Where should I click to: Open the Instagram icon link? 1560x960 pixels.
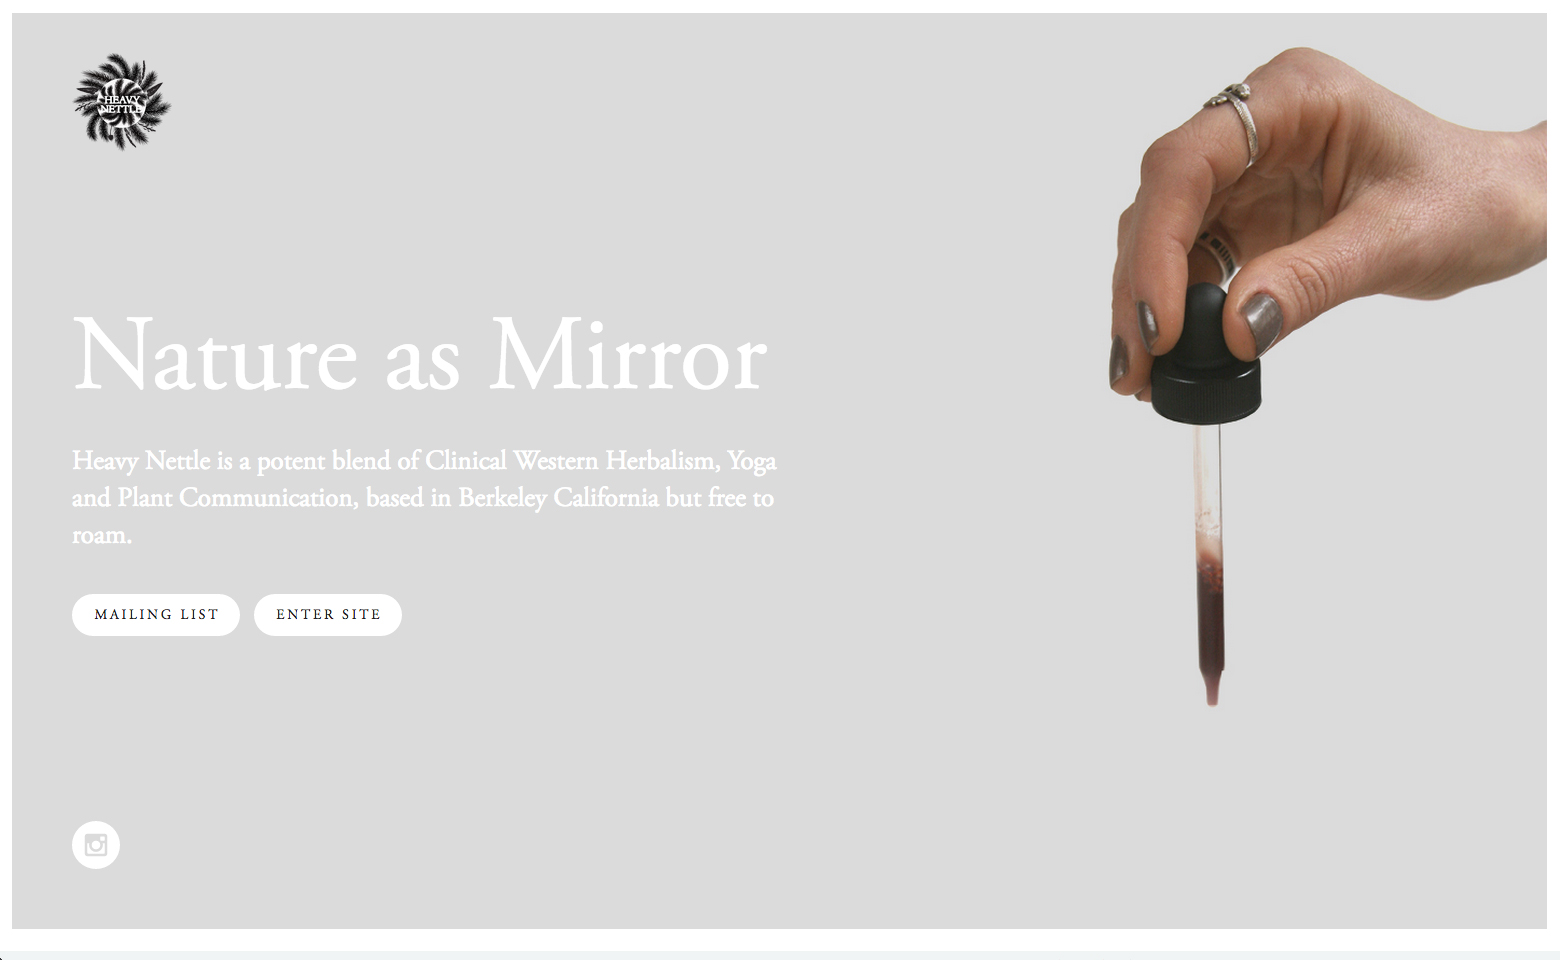coord(96,845)
